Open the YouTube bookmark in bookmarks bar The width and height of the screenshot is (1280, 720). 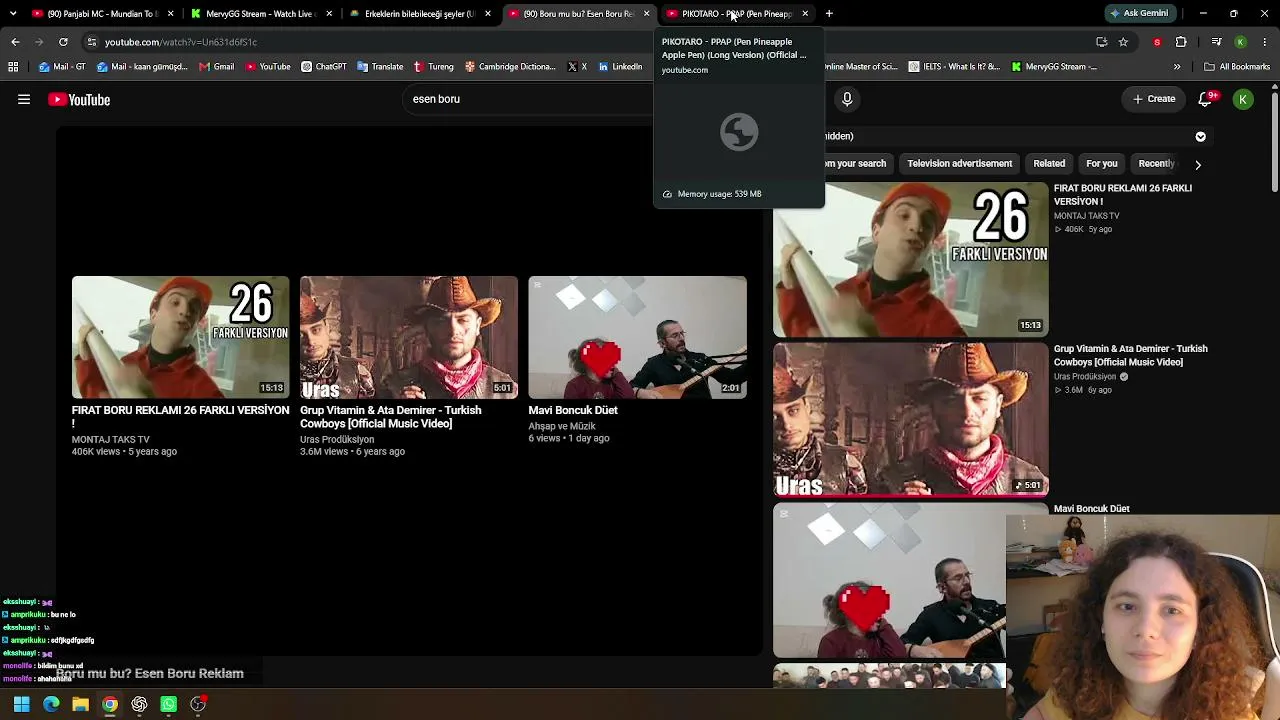267,67
